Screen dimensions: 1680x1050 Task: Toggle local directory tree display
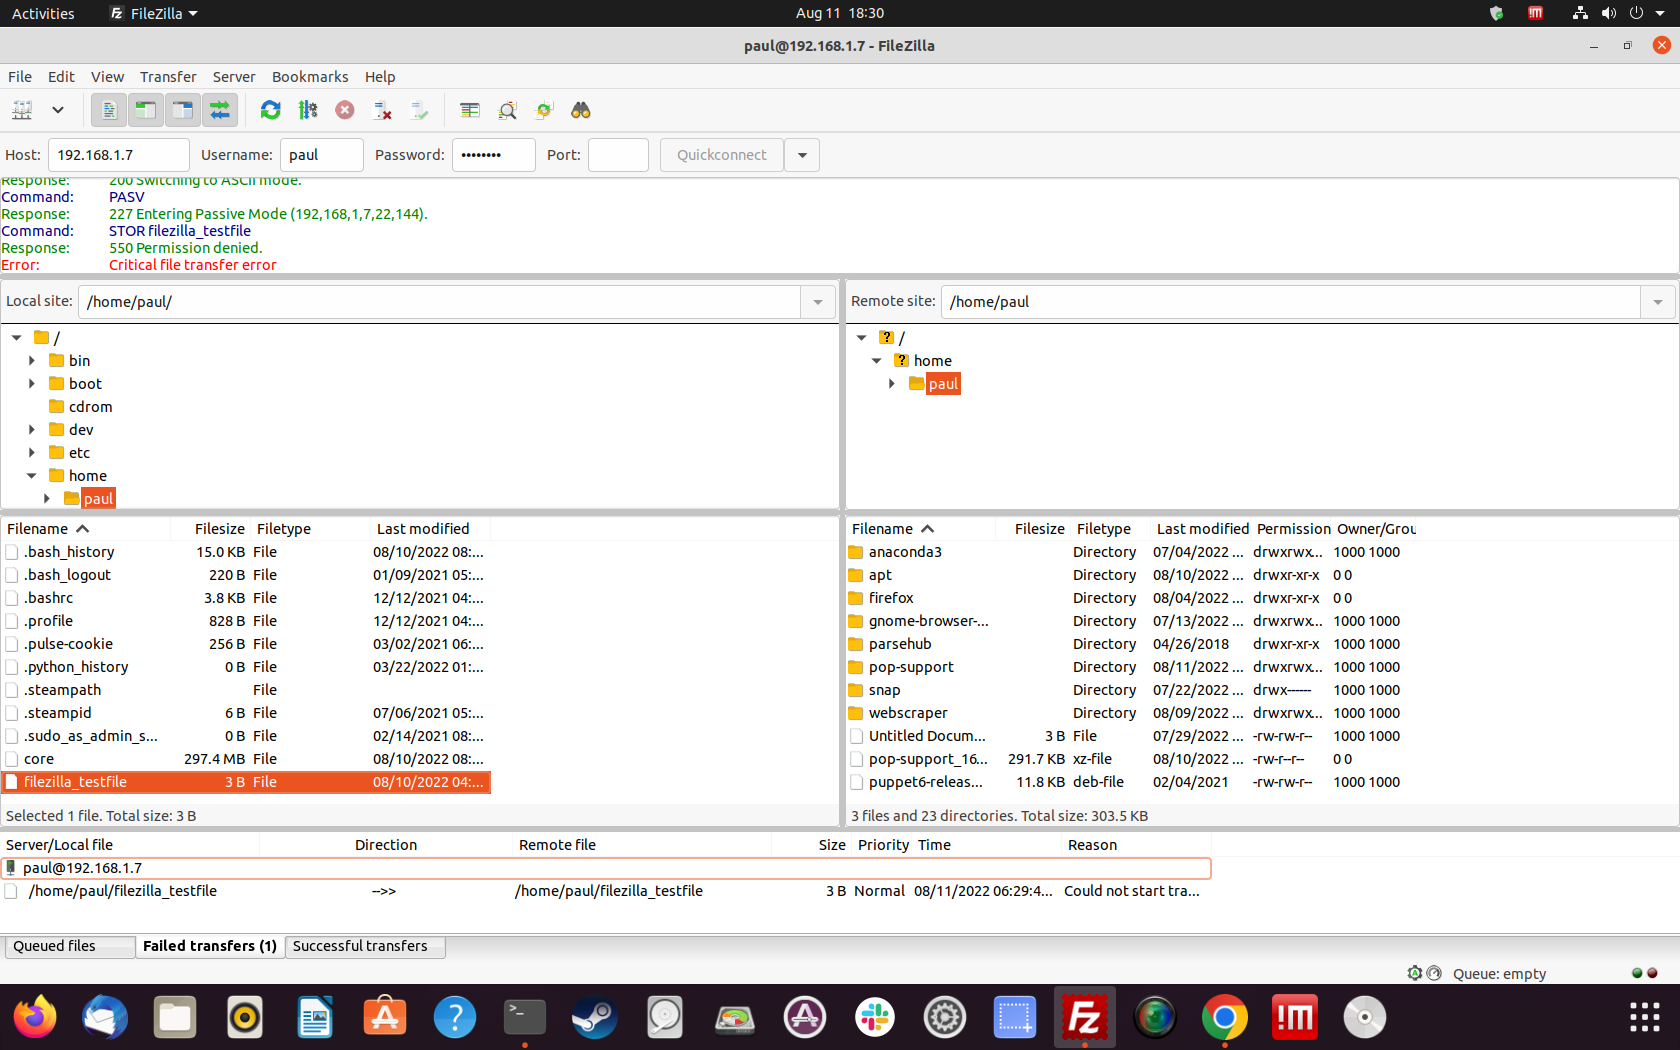click(146, 110)
